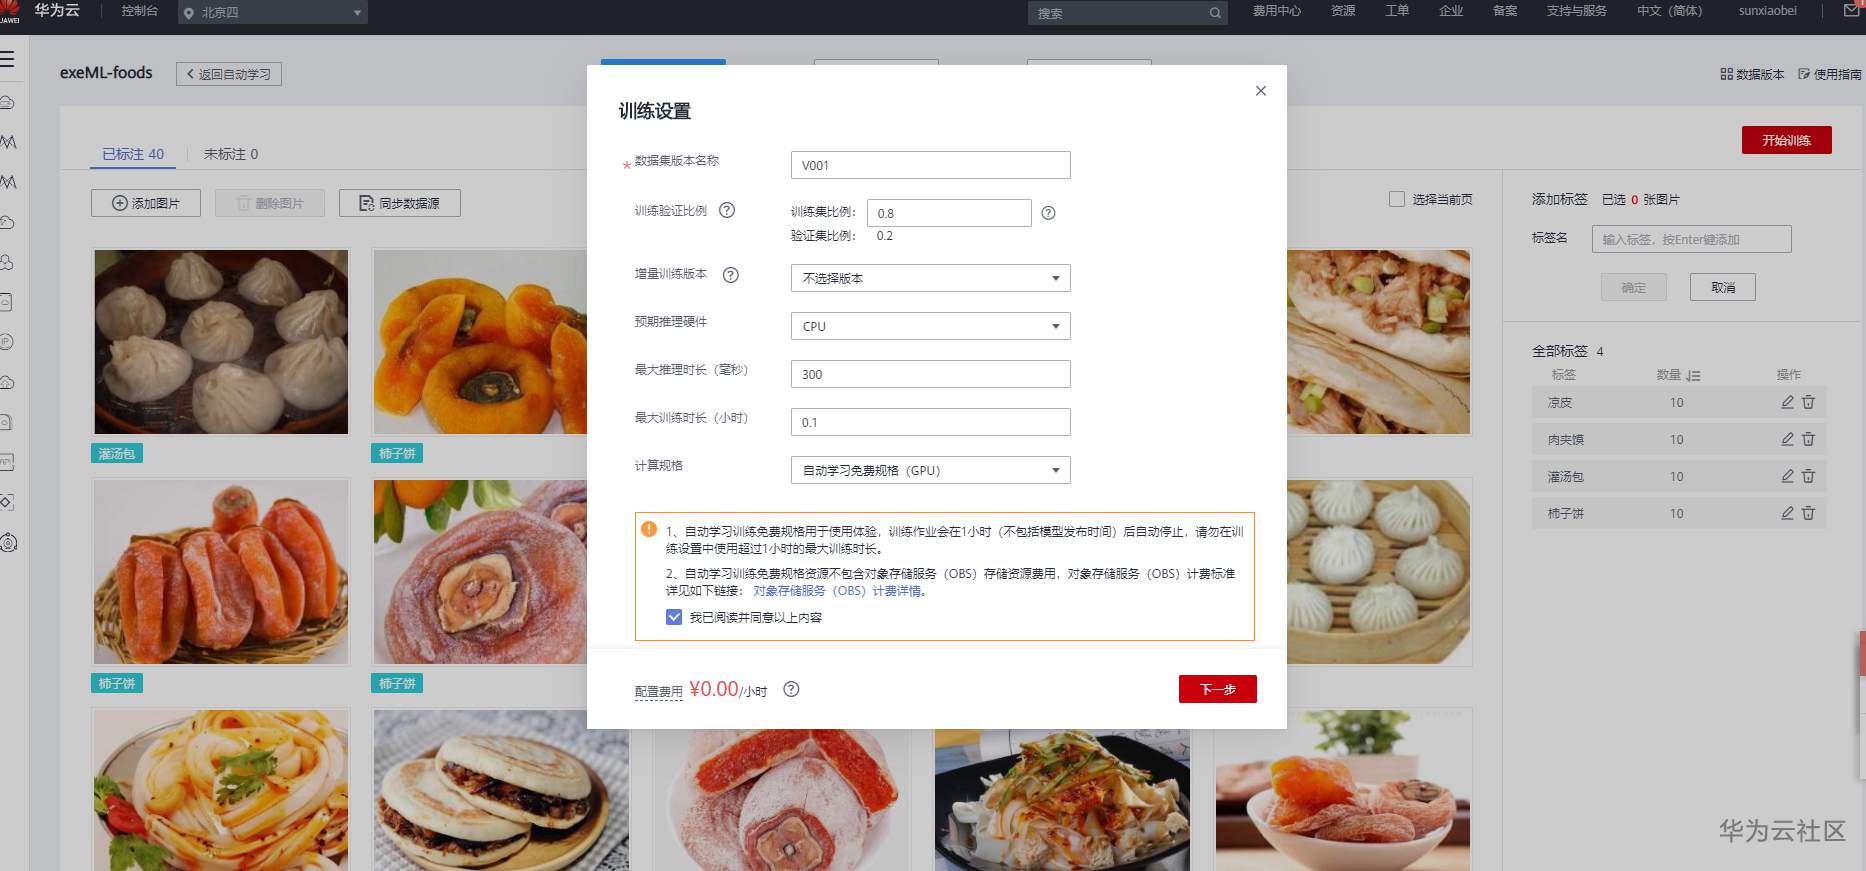Open 支持与服务 menu

tap(1577, 11)
